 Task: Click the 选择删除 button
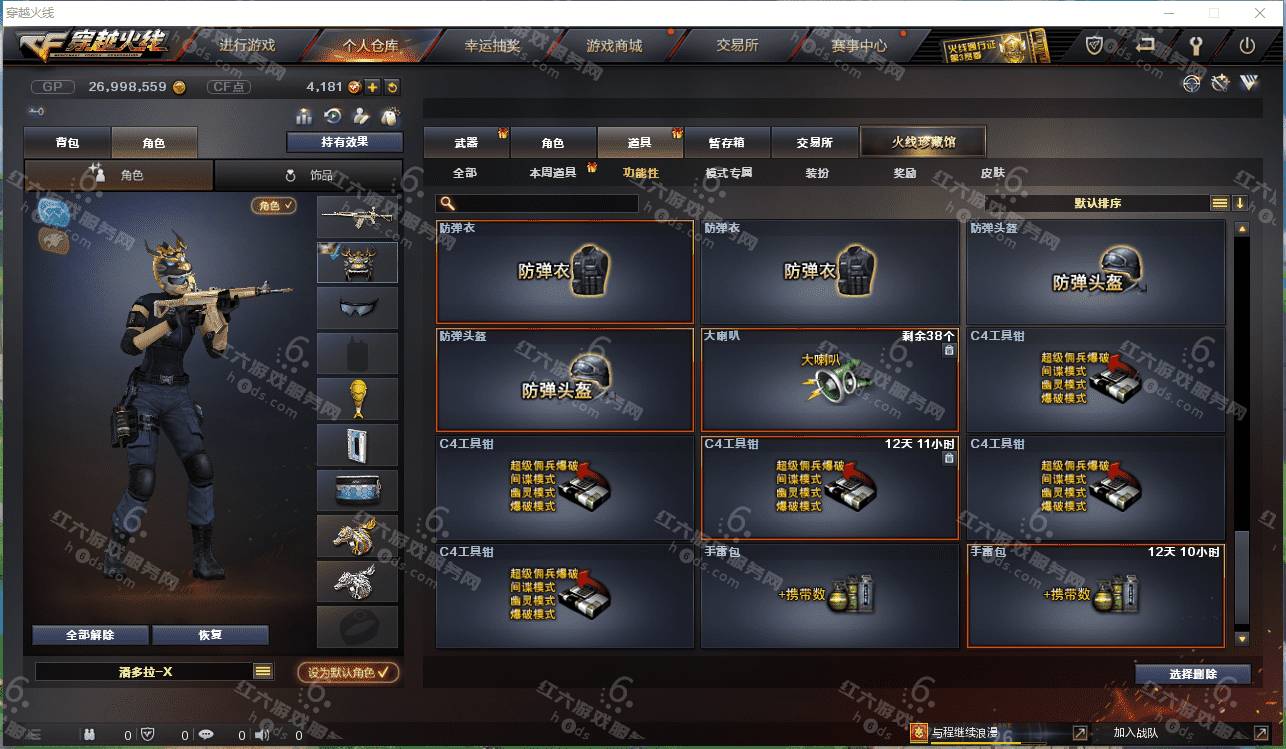(x=1192, y=674)
